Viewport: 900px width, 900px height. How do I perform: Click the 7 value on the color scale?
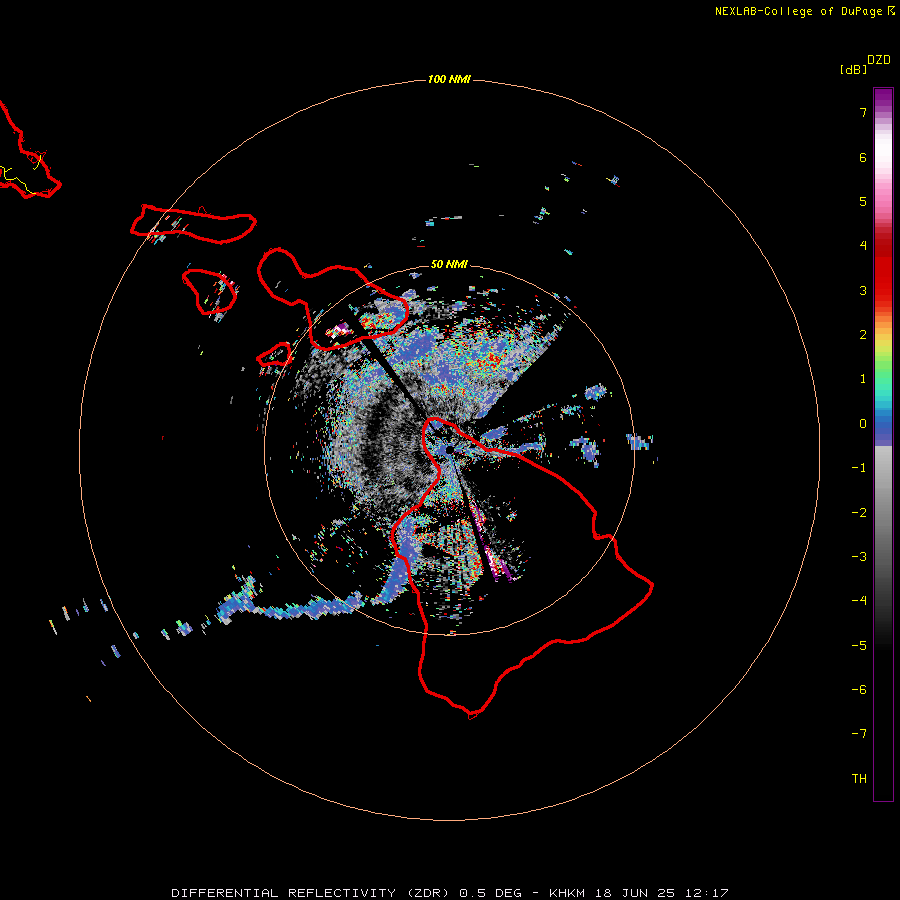[x=863, y=112]
